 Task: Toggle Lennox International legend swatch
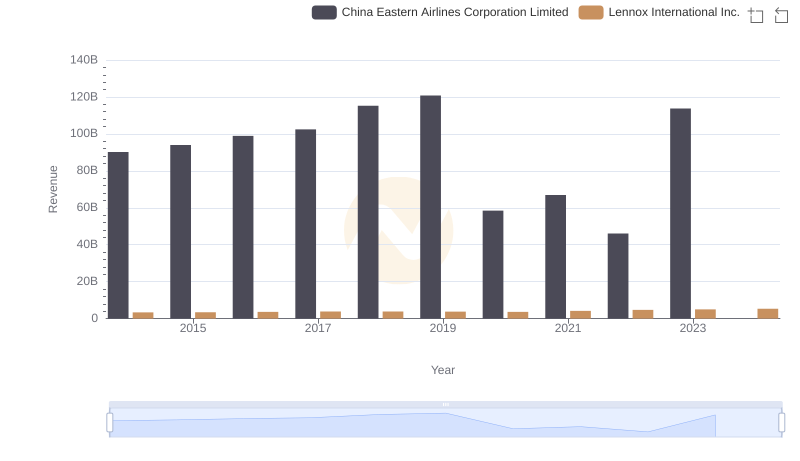point(591,12)
